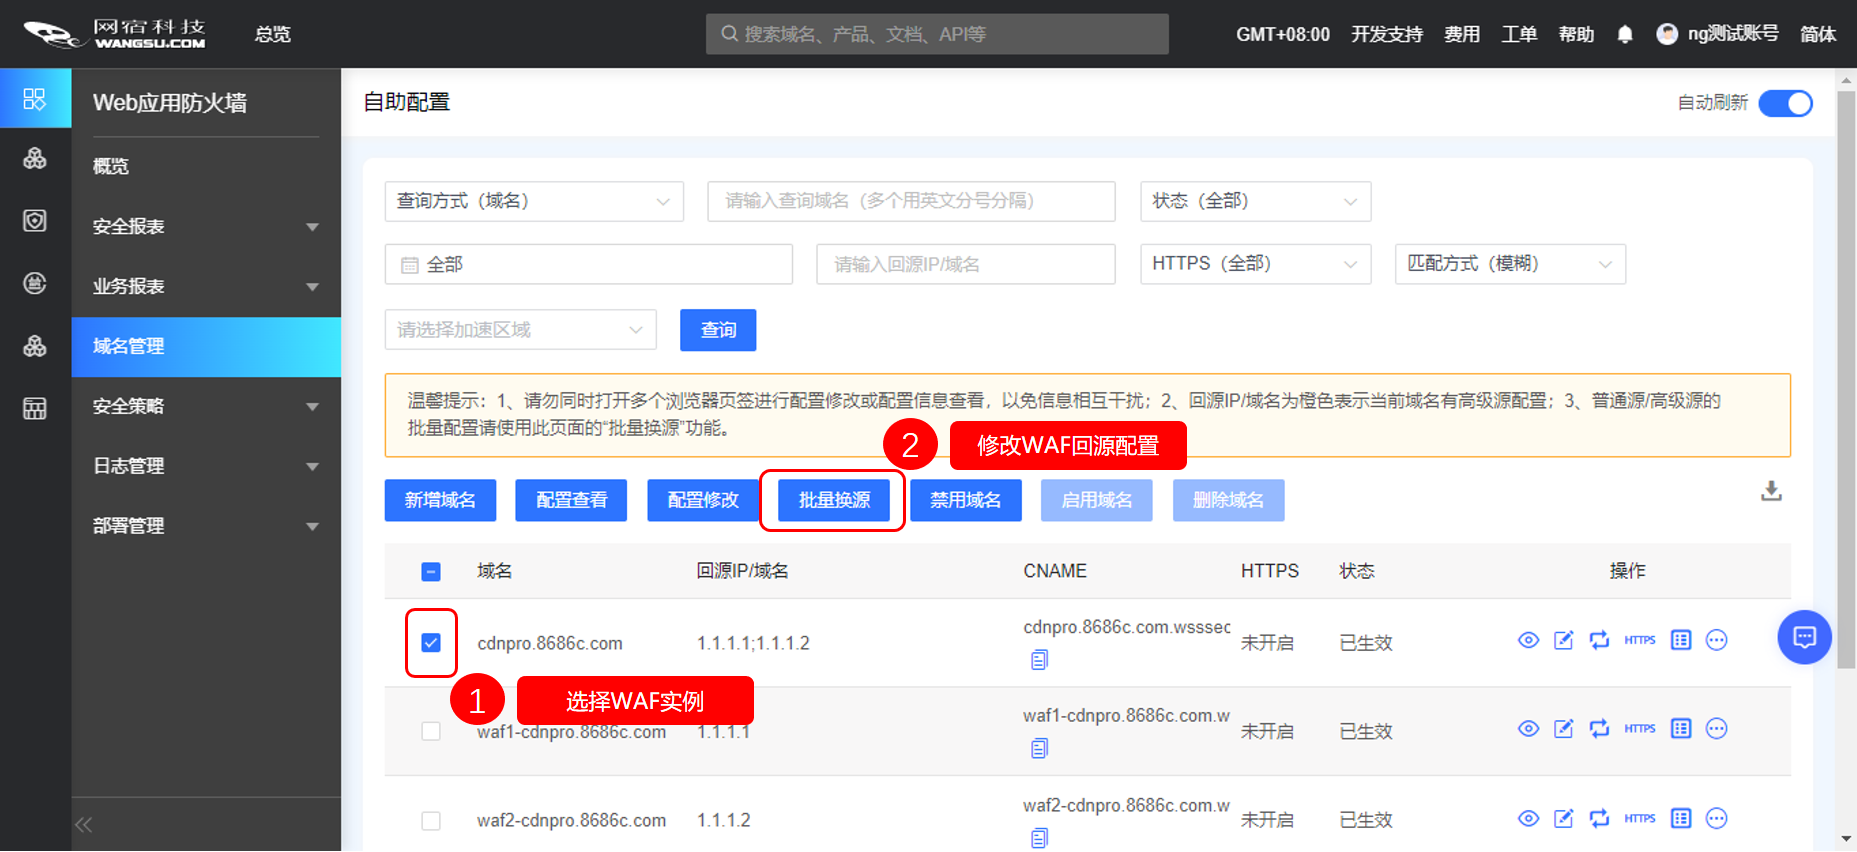The width and height of the screenshot is (1857, 852).
Task: Focus the top search box for domains and products
Action: pos(937,34)
